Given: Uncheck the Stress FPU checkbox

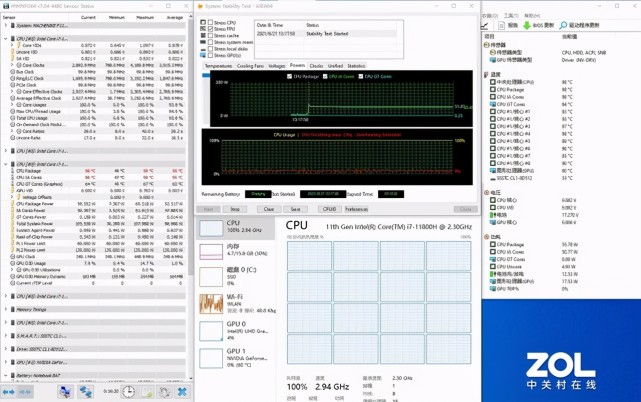Looking at the screenshot, I should (211, 29).
